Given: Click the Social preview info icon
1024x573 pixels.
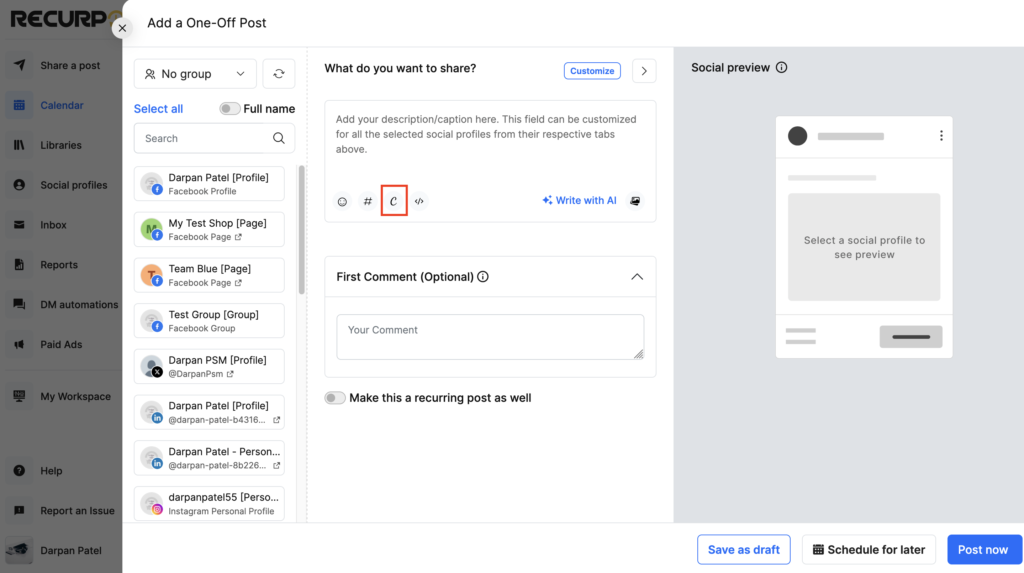Looking at the screenshot, I should [x=781, y=67].
